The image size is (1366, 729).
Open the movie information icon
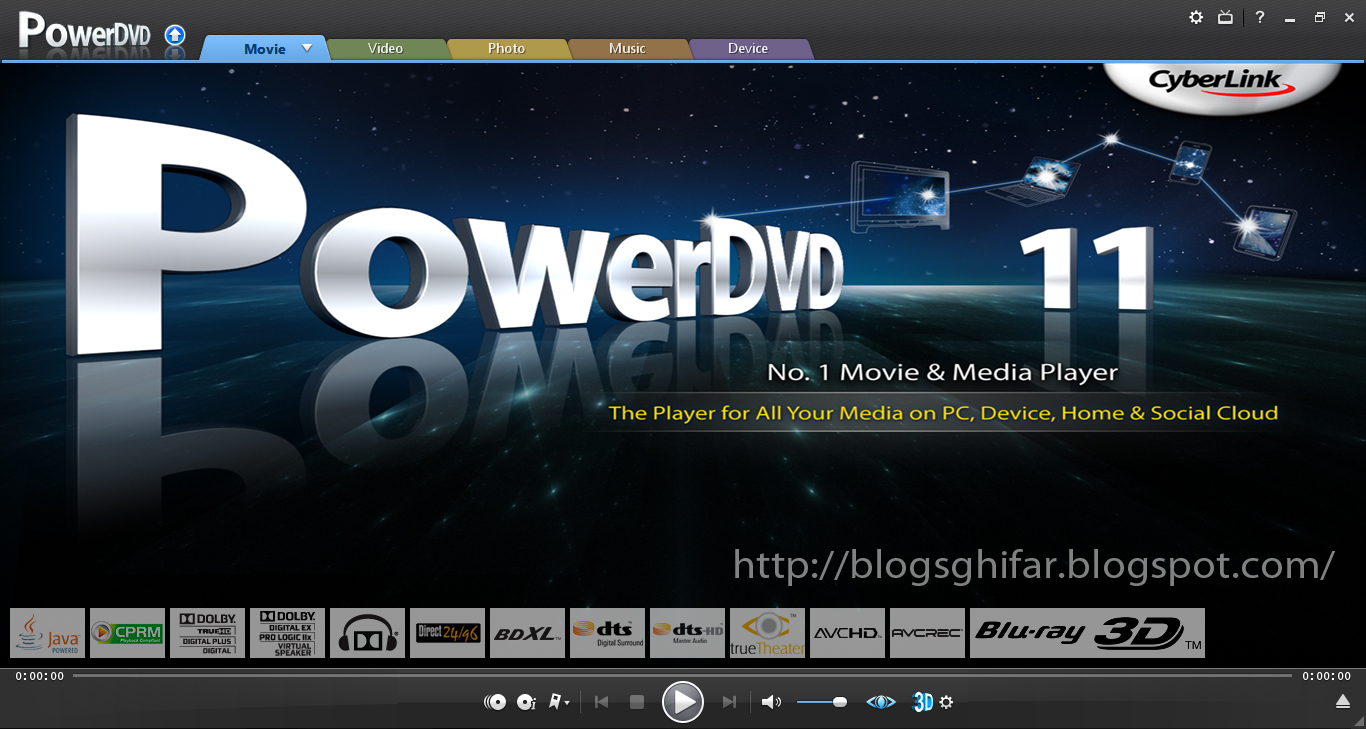[525, 702]
